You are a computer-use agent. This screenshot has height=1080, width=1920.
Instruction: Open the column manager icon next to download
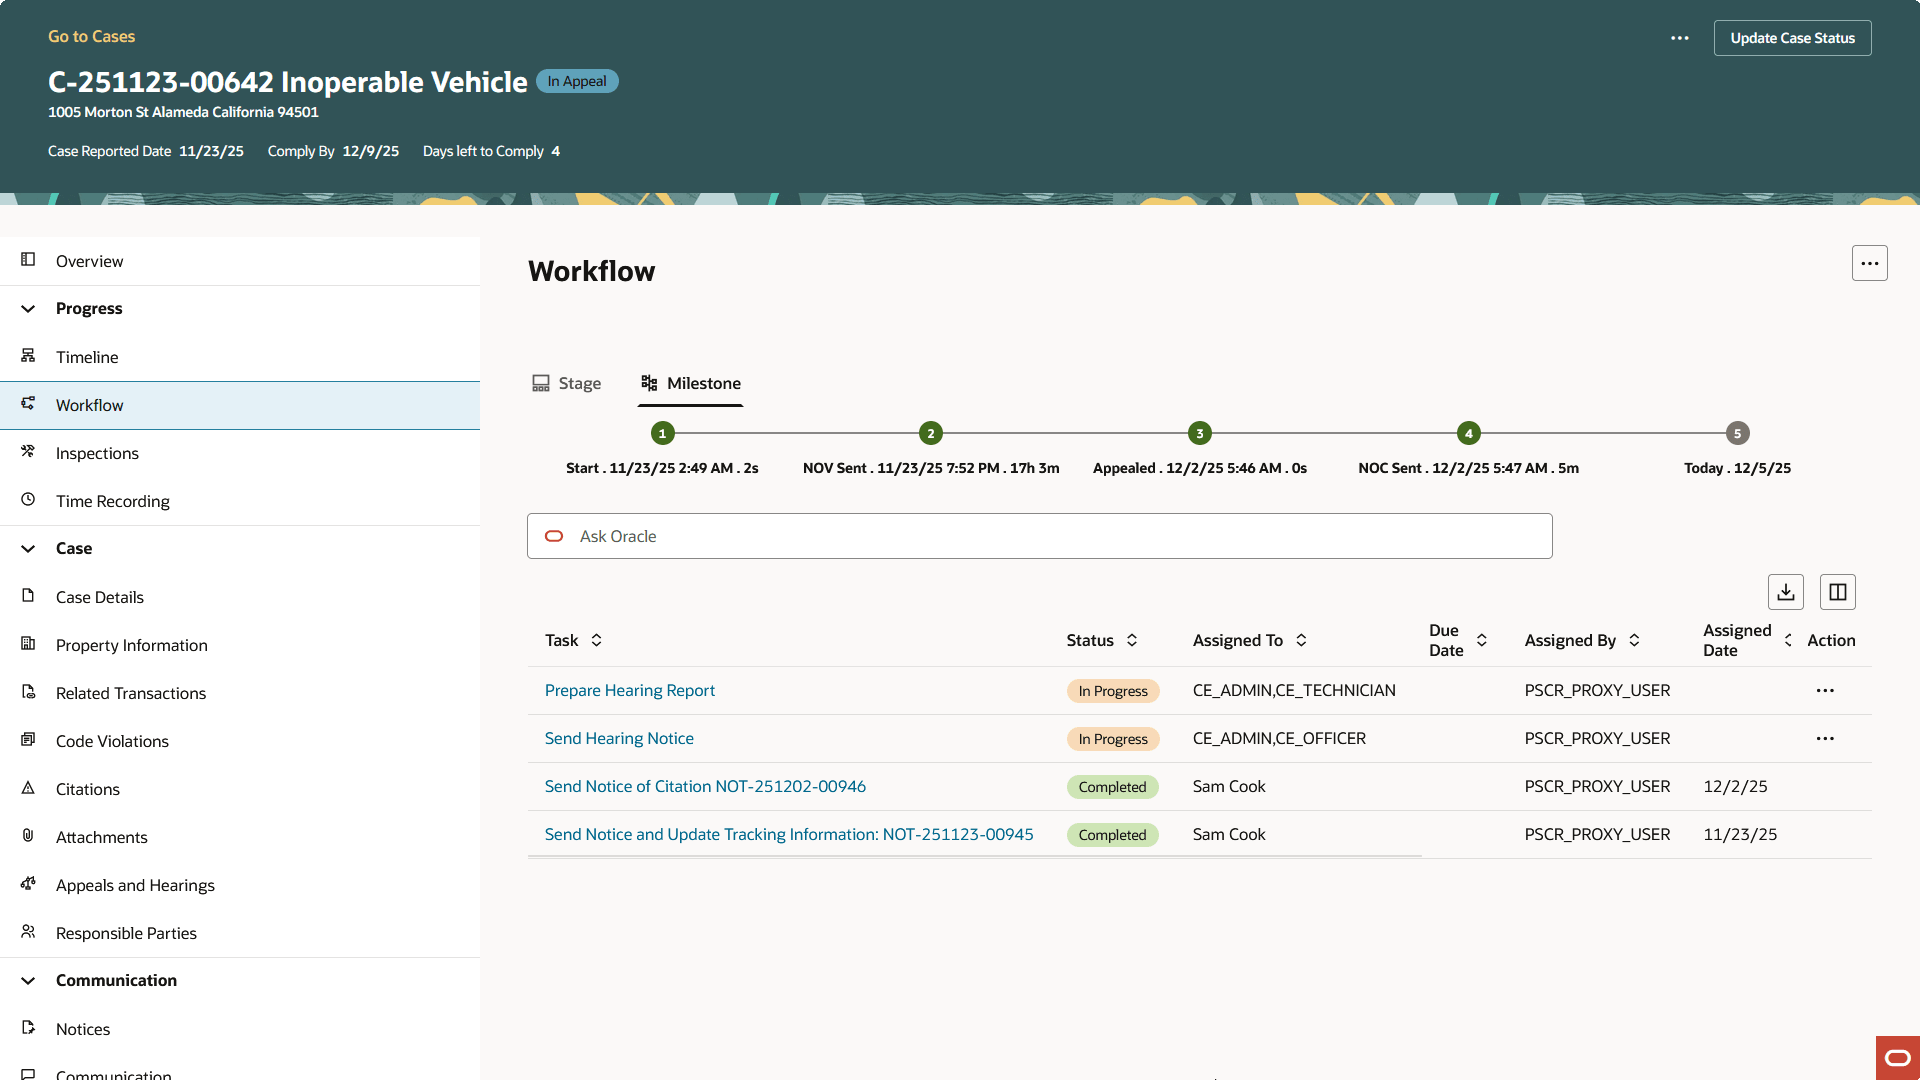click(x=1837, y=591)
